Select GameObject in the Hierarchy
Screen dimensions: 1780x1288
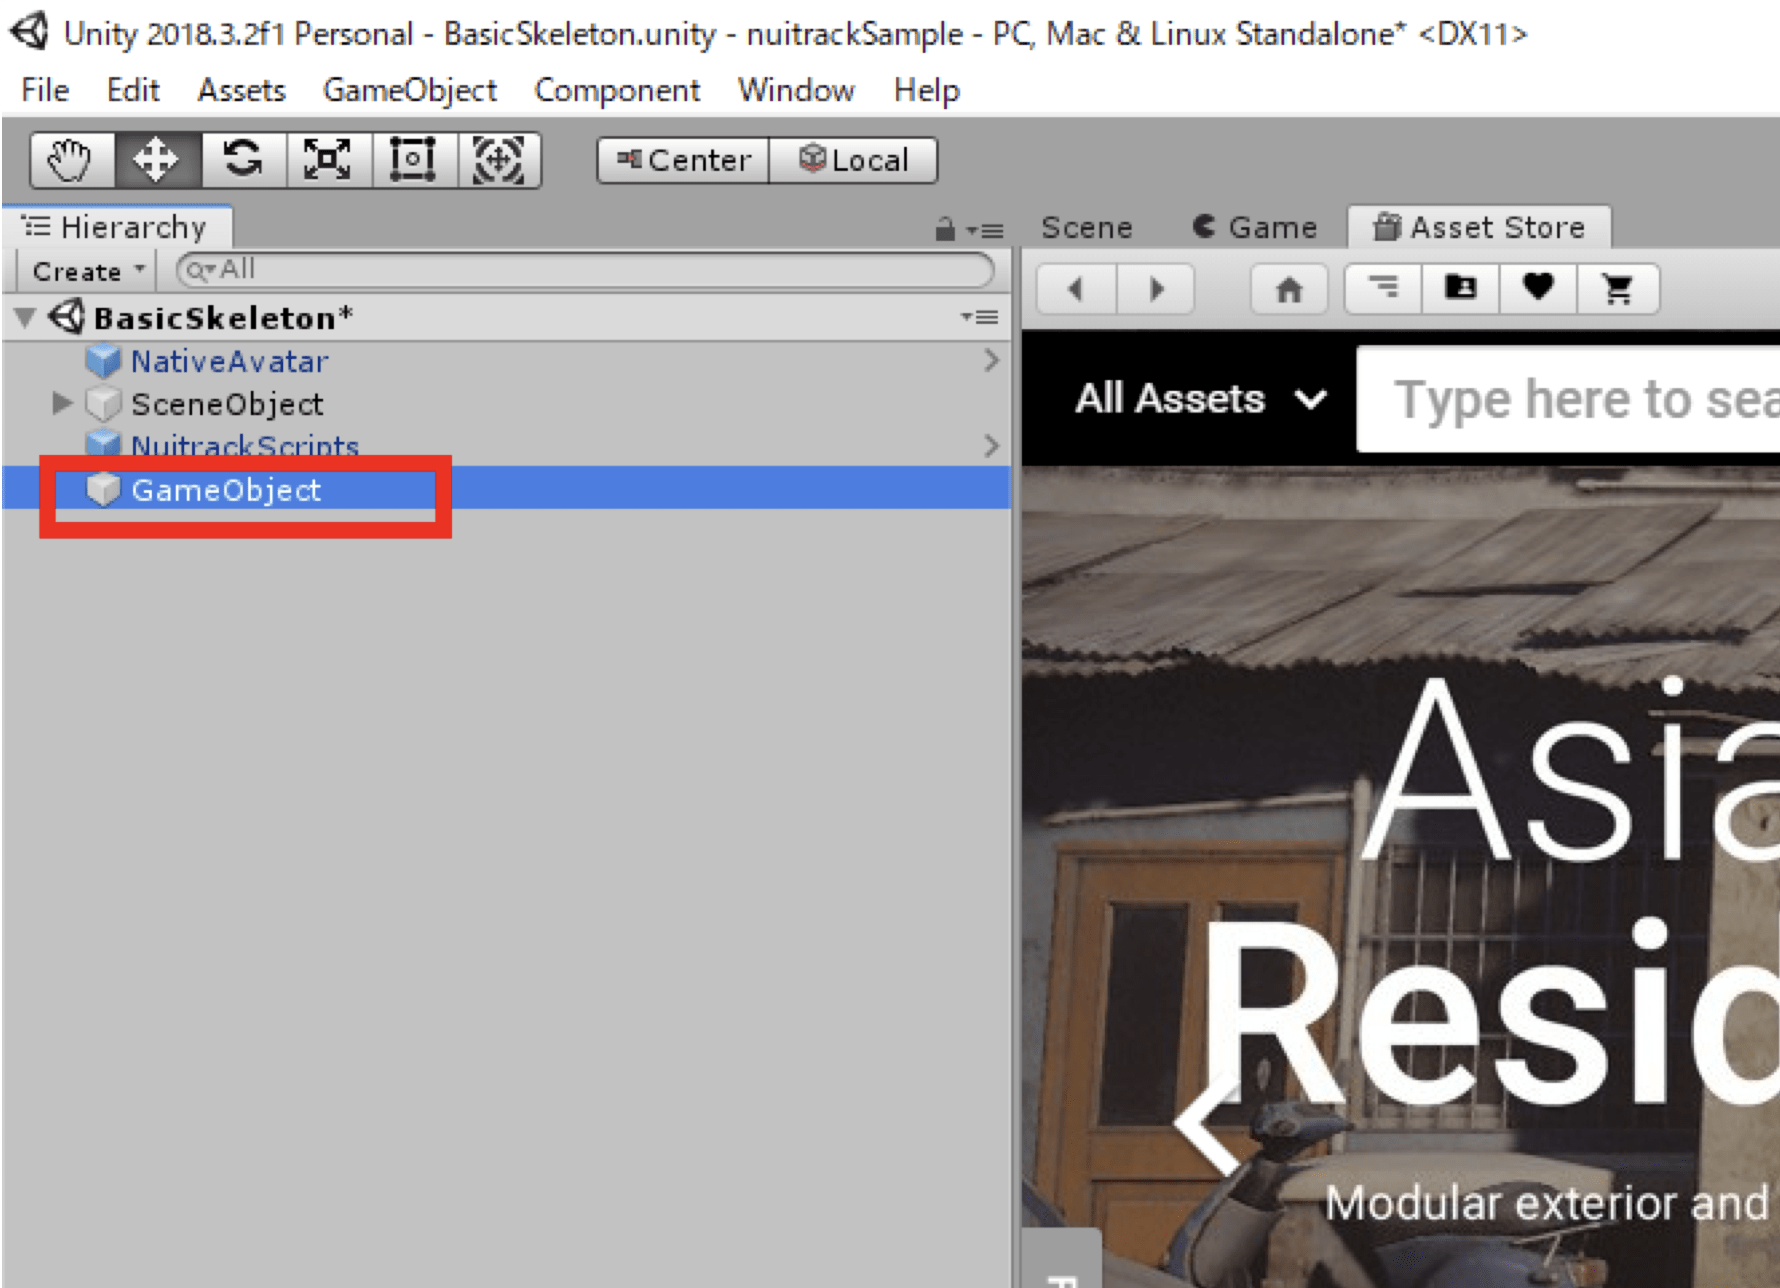click(506, 489)
